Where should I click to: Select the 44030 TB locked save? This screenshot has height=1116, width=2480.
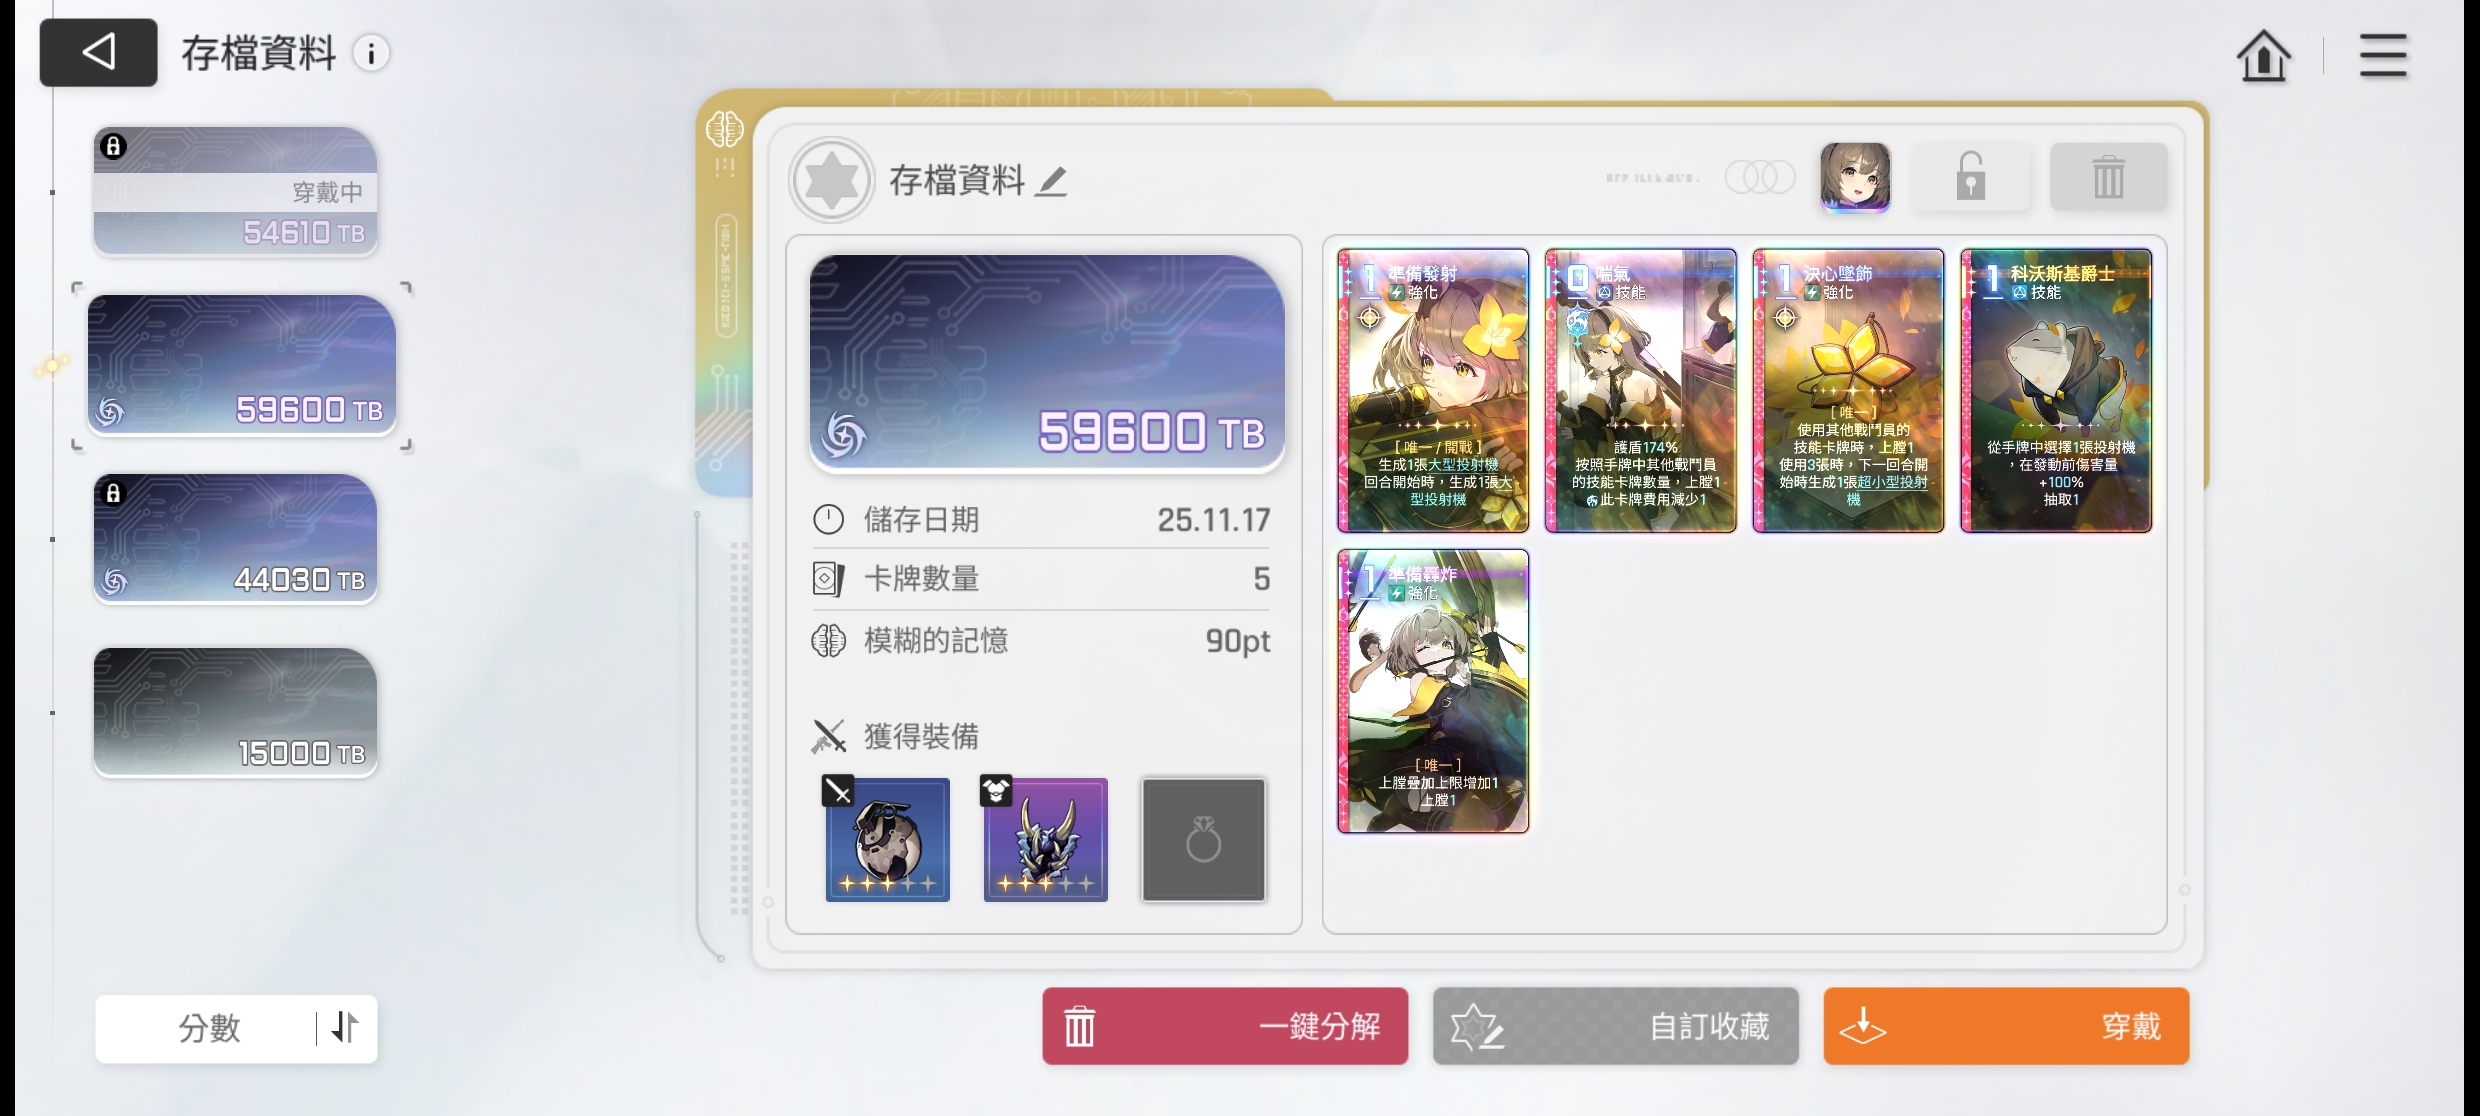coord(235,539)
